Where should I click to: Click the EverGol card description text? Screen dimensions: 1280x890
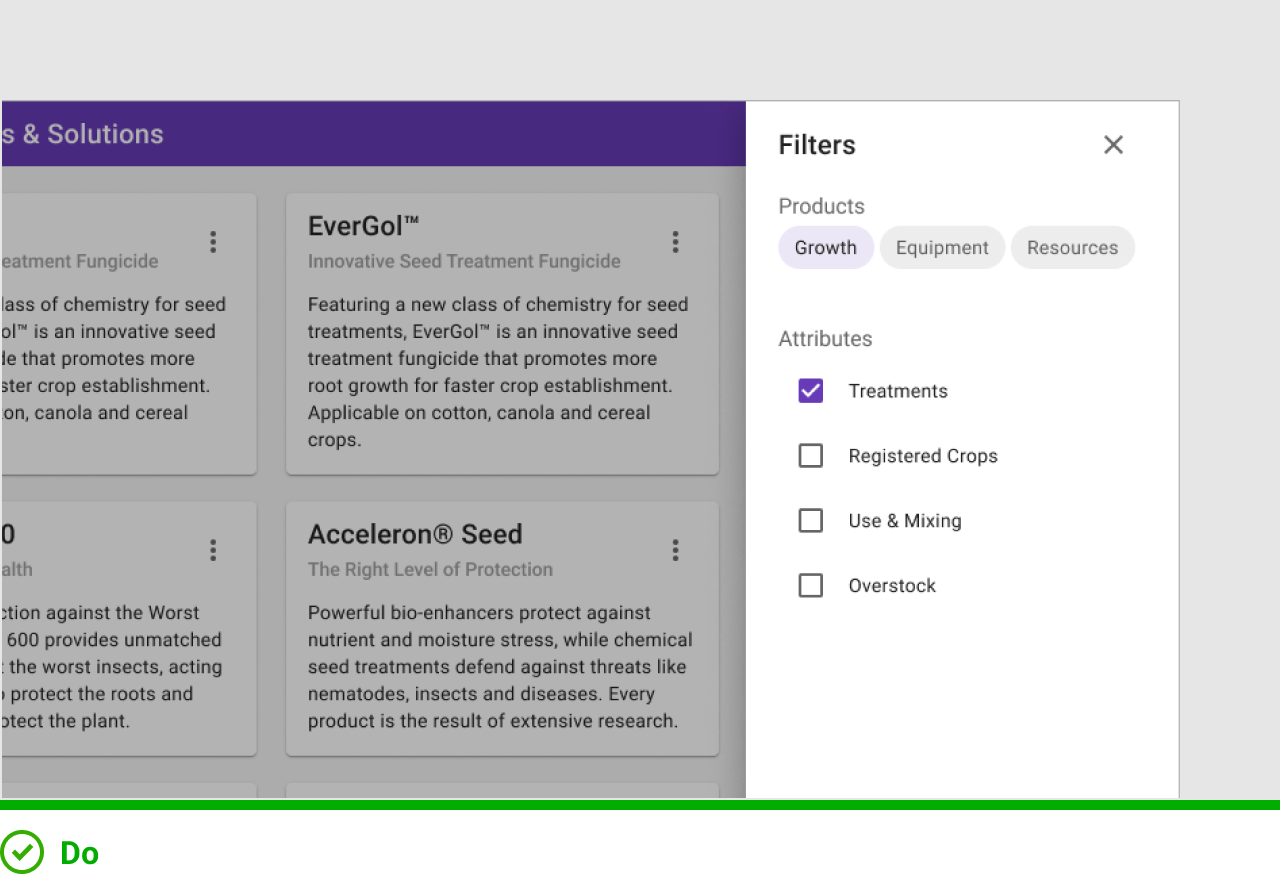coord(498,372)
